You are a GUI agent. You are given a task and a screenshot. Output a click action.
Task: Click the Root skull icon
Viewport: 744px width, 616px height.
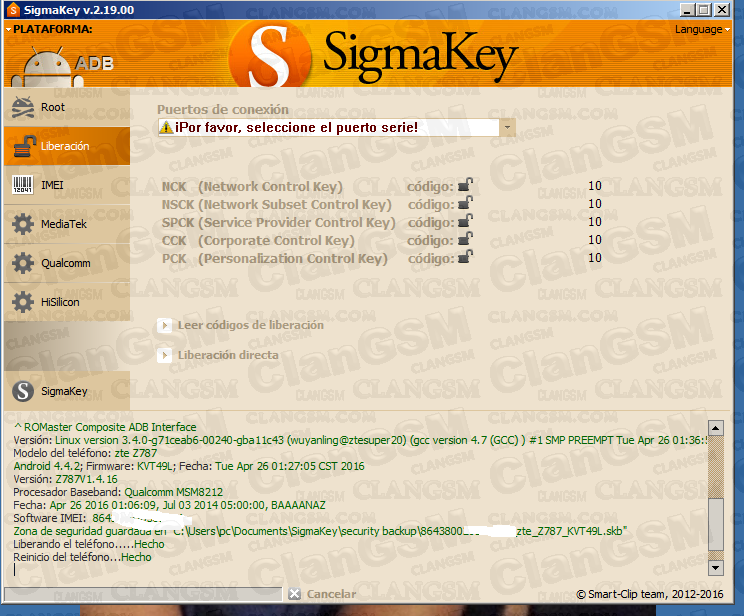(23, 107)
